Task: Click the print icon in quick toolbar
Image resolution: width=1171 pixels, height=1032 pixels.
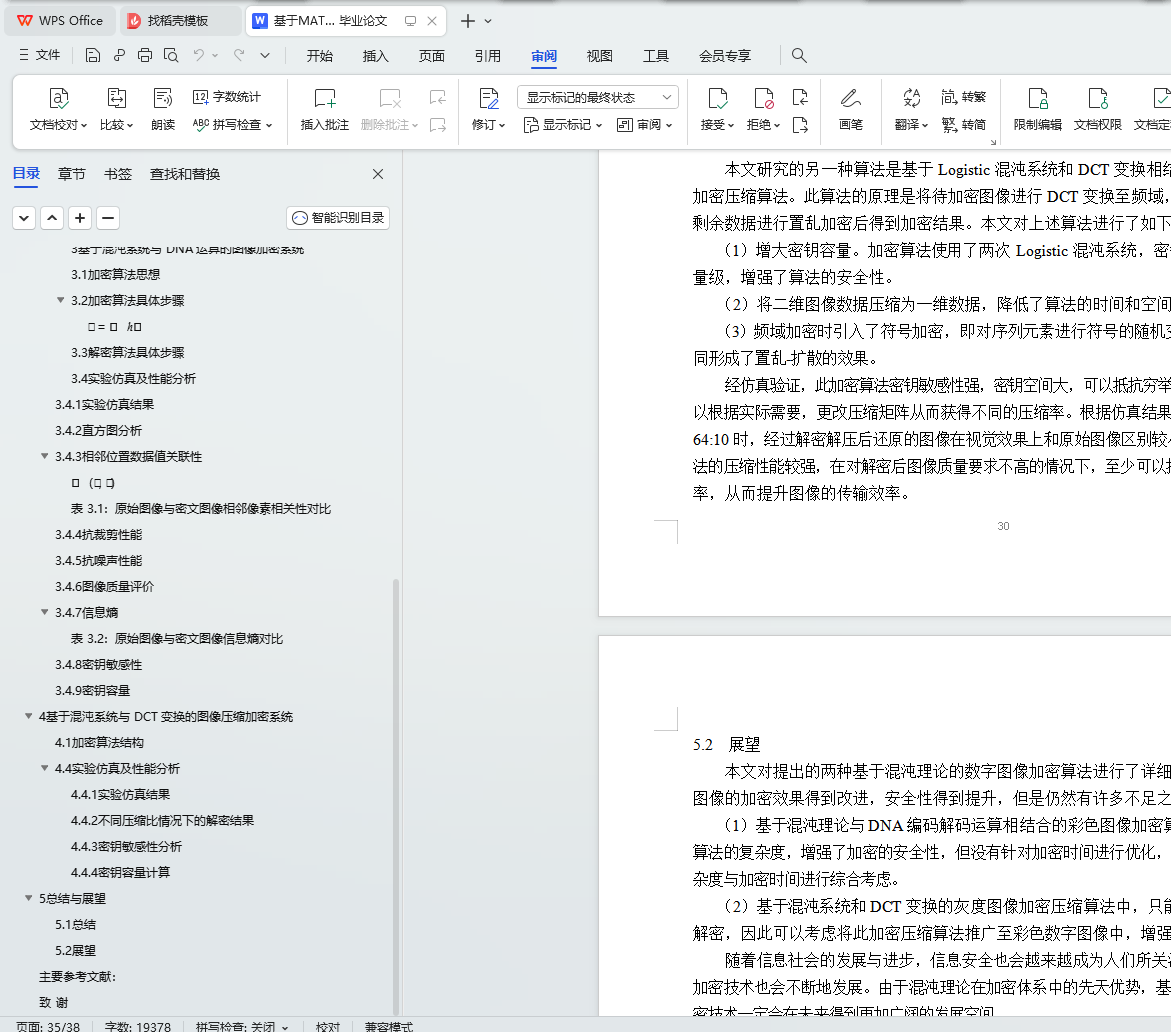Action: [x=145, y=55]
